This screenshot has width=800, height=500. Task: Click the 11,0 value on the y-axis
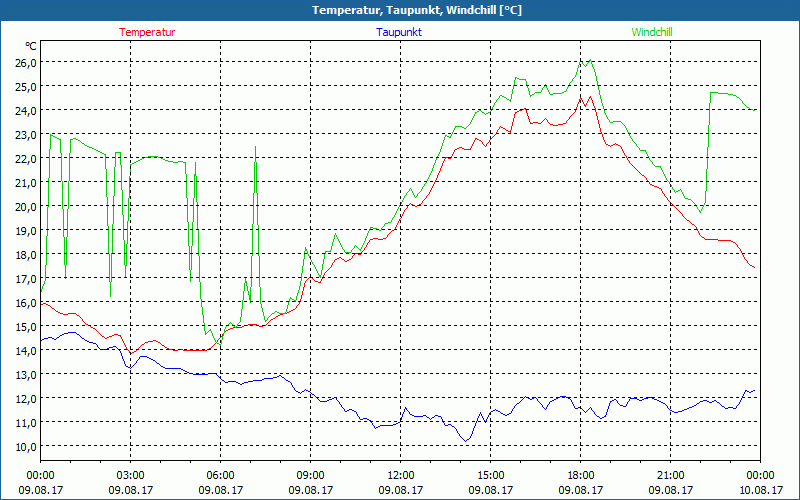pos(26,422)
